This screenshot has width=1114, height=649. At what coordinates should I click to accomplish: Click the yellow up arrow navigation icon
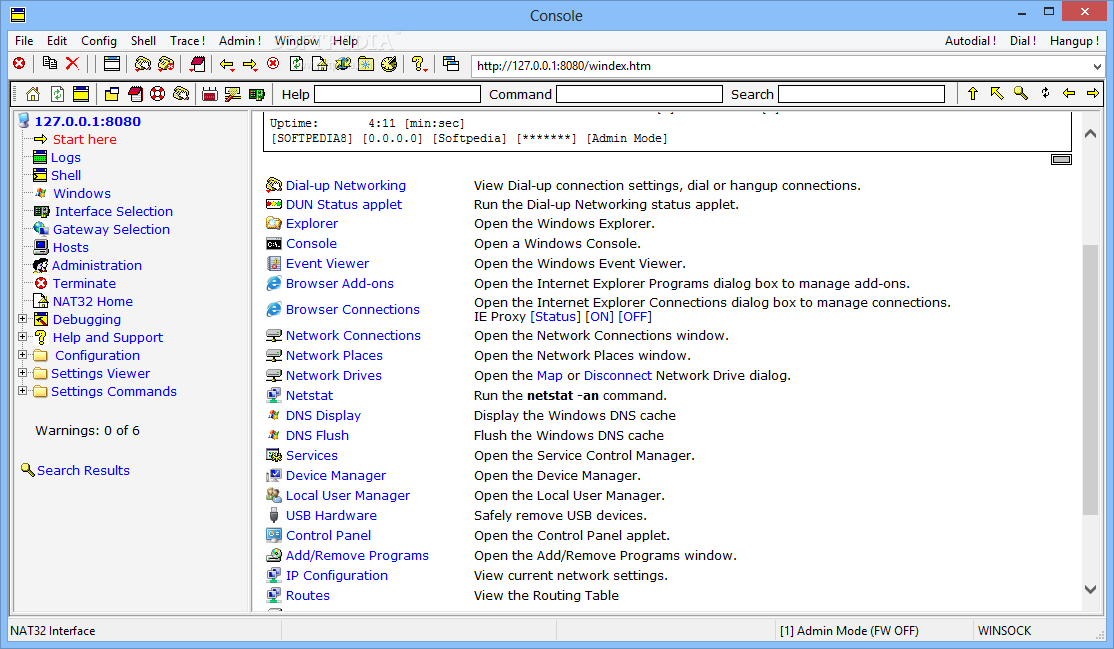click(973, 93)
